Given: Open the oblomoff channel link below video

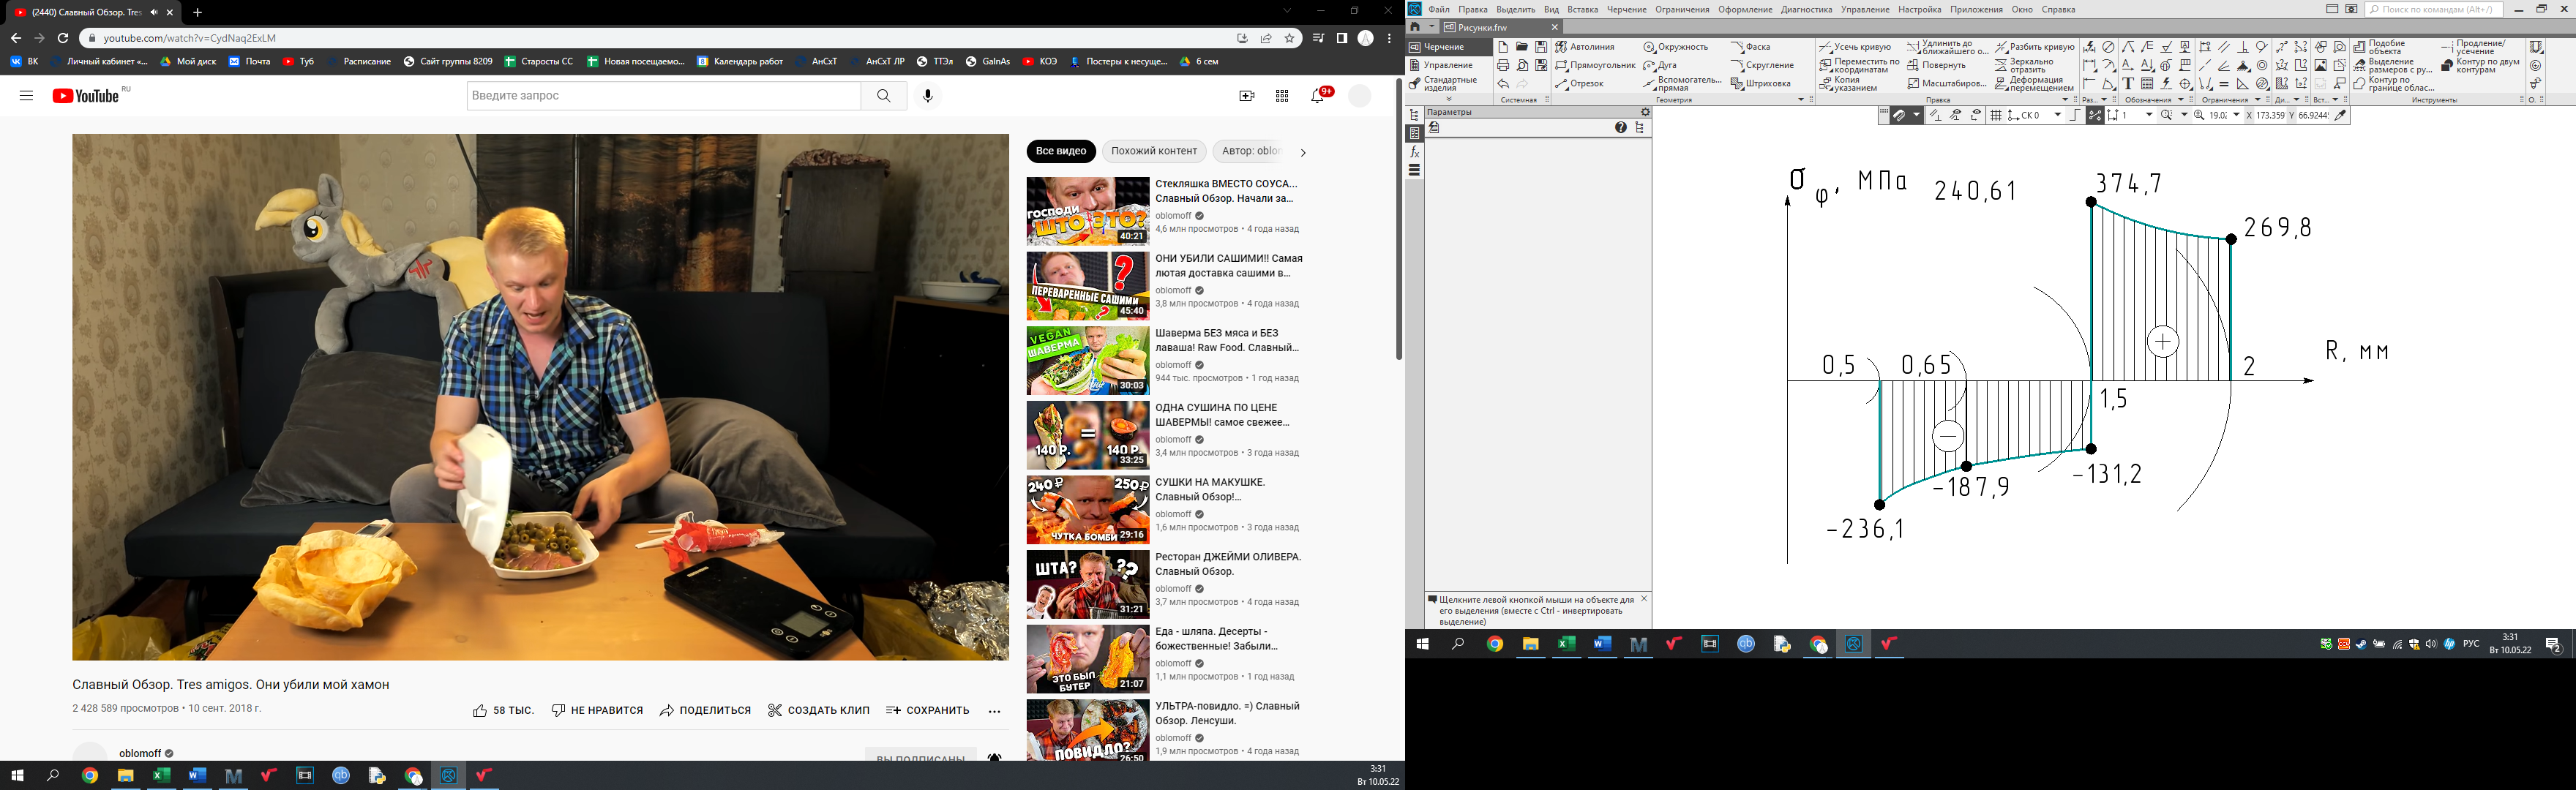Looking at the screenshot, I should point(139,753).
